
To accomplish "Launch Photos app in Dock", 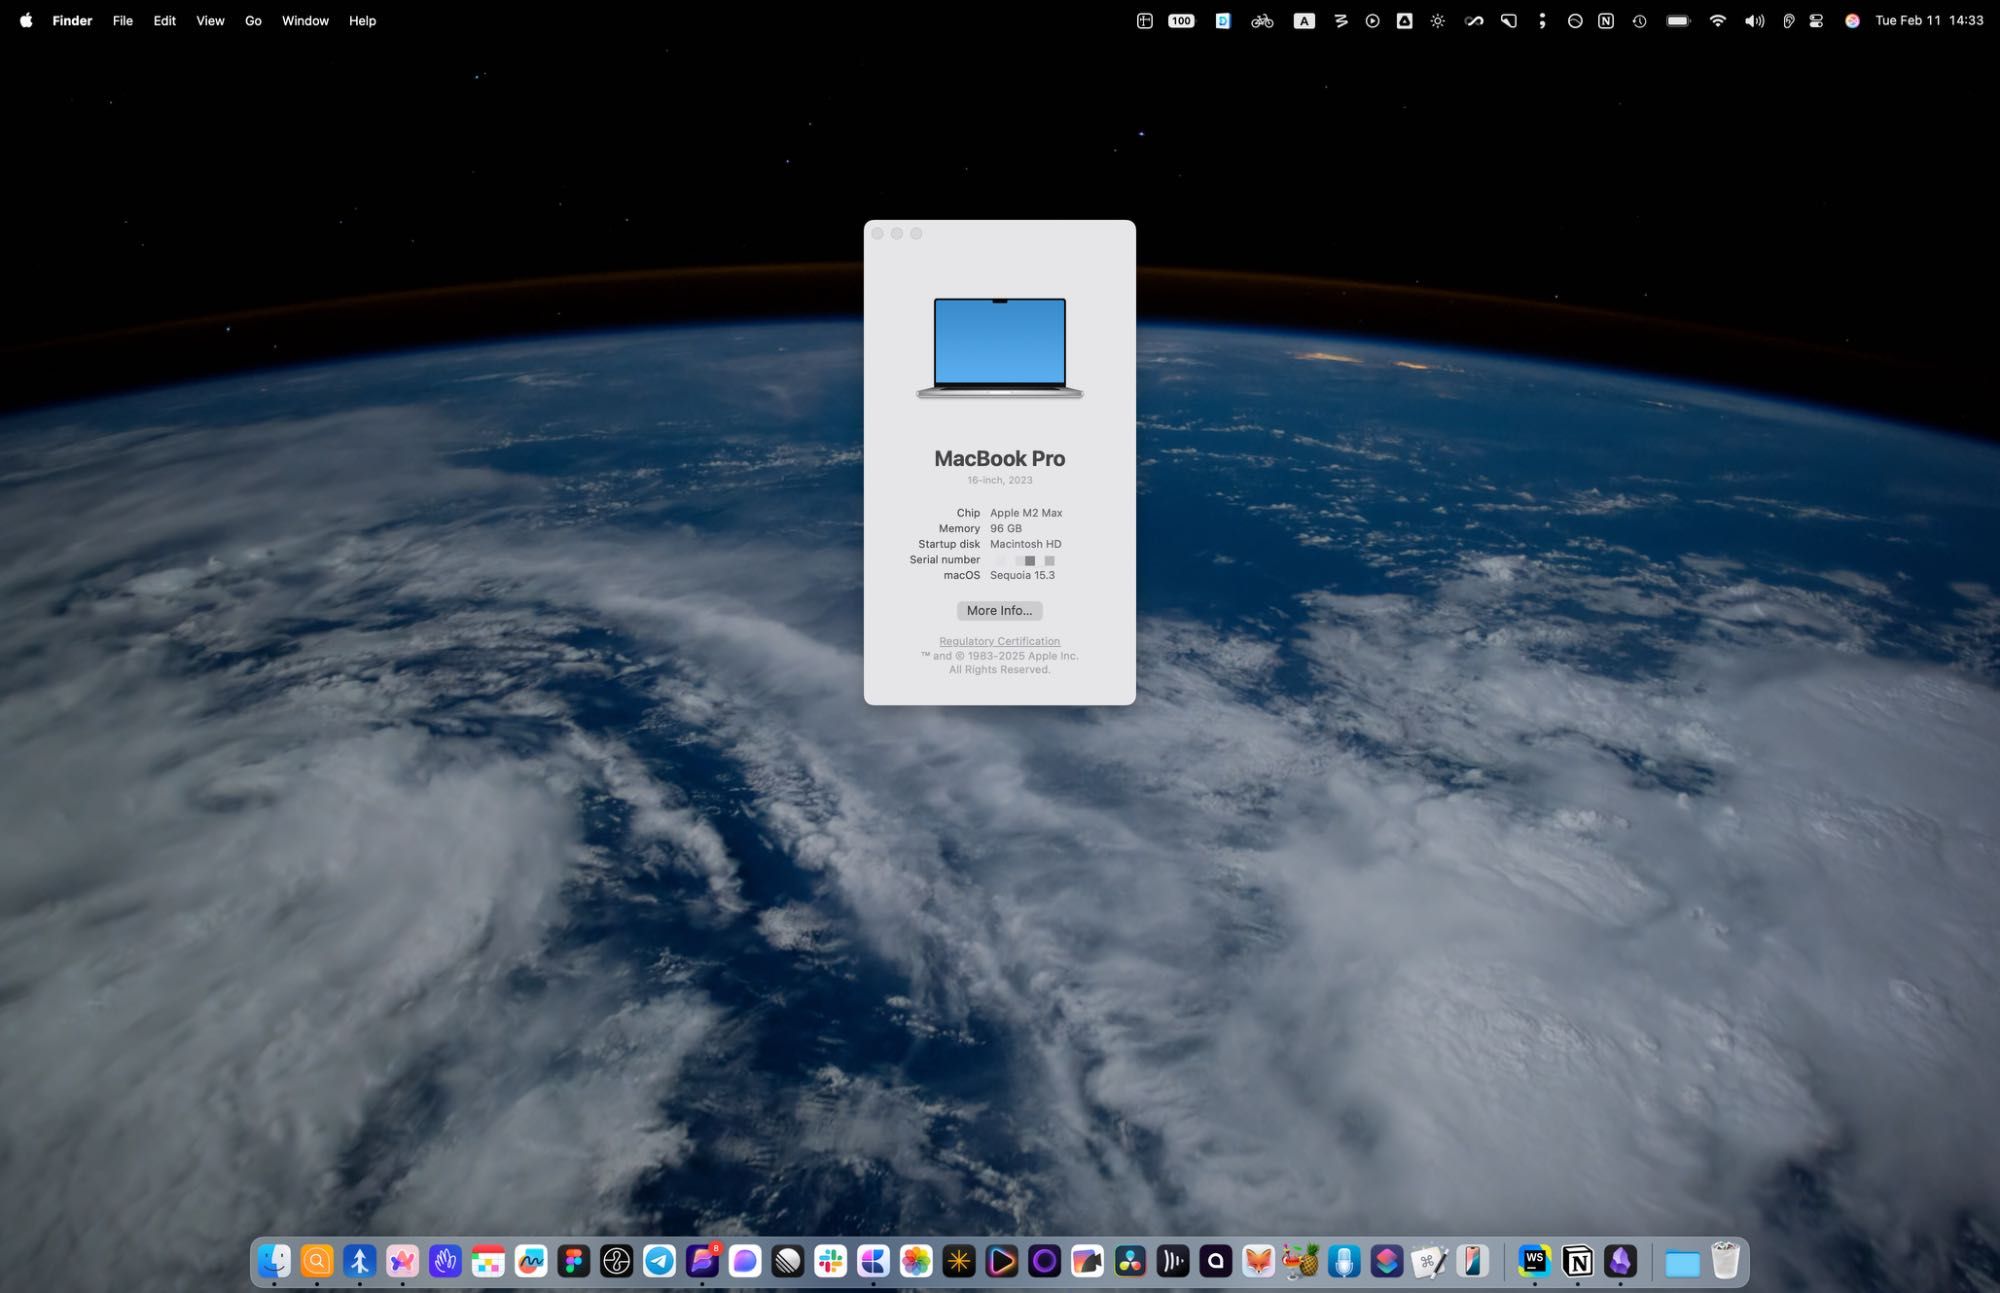I will point(916,1261).
